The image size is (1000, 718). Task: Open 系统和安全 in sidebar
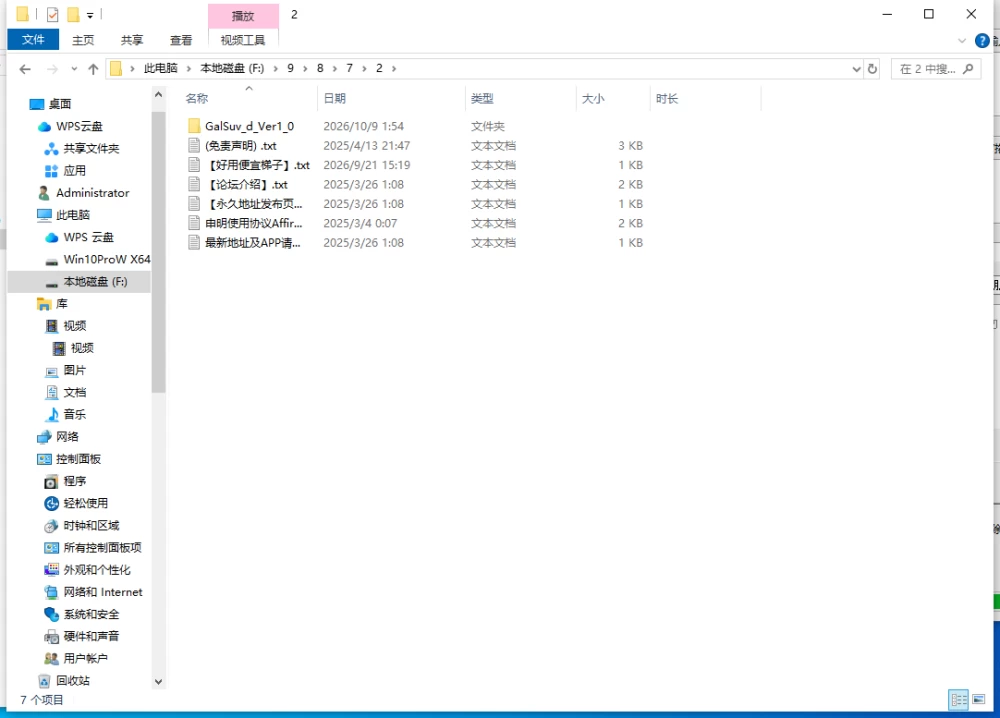click(91, 614)
